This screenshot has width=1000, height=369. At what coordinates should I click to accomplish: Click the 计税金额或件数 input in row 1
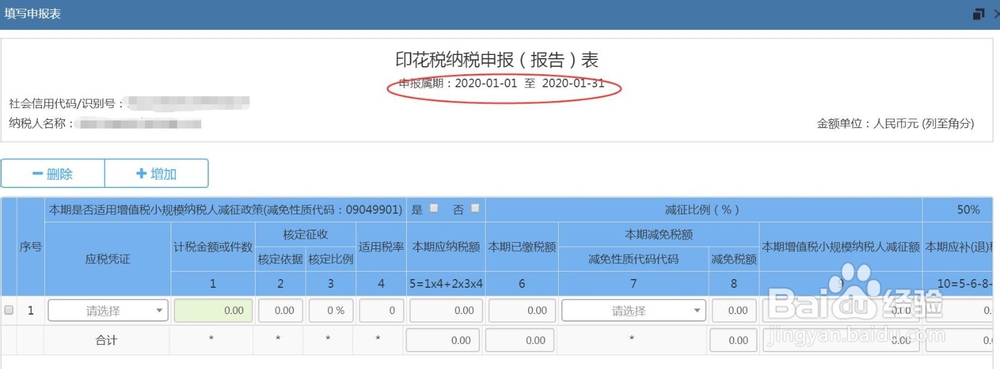pyautogui.click(x=213, y=311)
